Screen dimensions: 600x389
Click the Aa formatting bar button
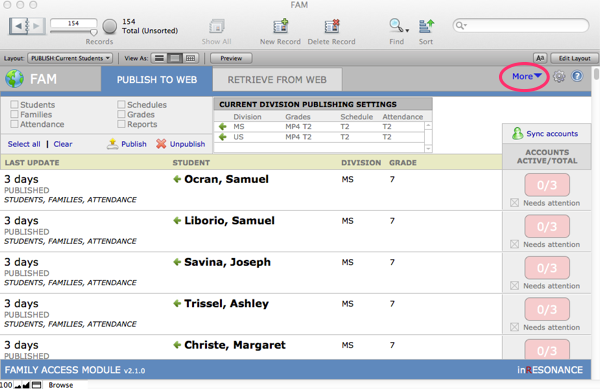click(x=540, y=58)
